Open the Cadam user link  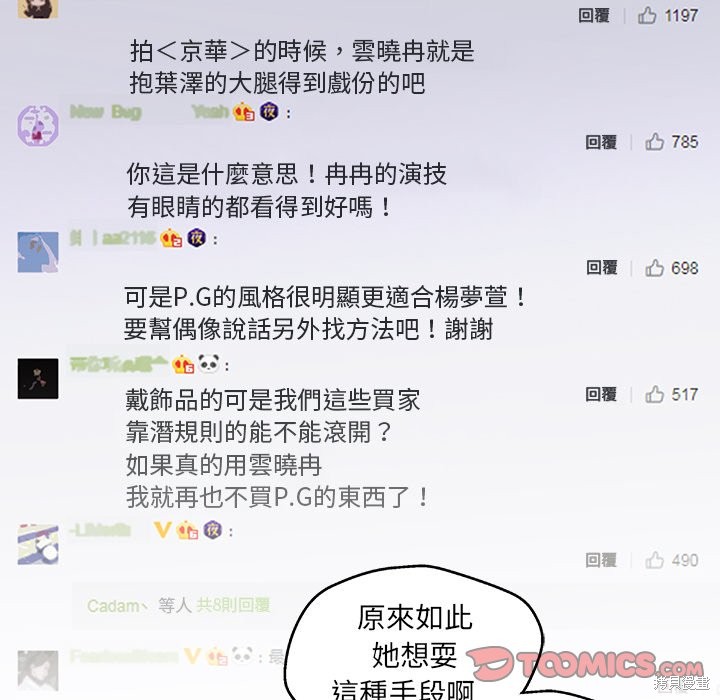(113, 606)
